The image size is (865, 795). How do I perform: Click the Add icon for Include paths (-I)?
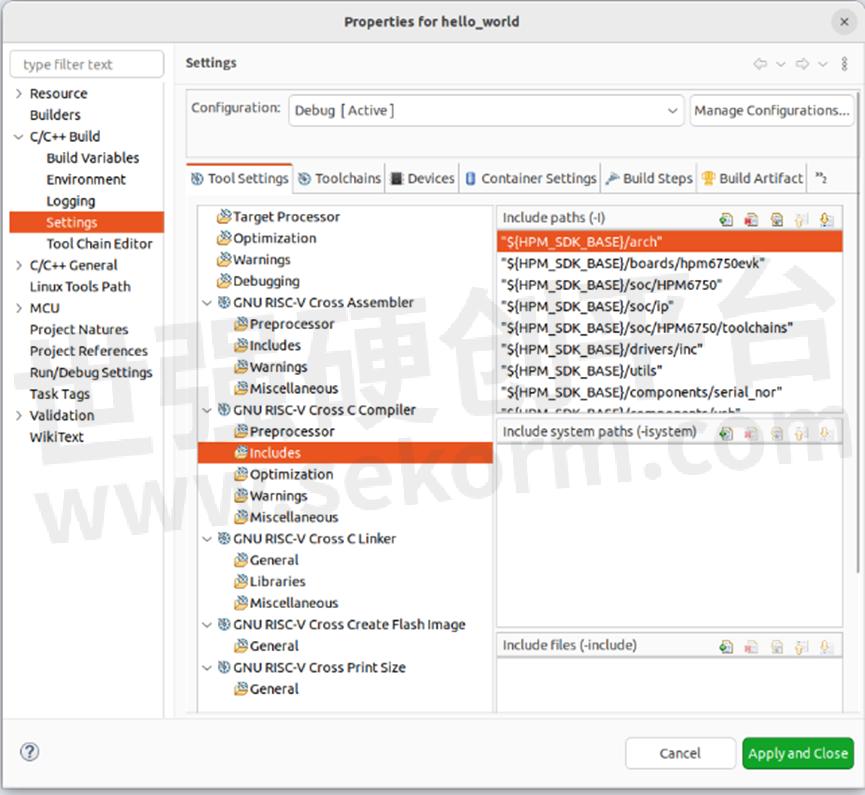pyautogui.click(x=726, y=220)
